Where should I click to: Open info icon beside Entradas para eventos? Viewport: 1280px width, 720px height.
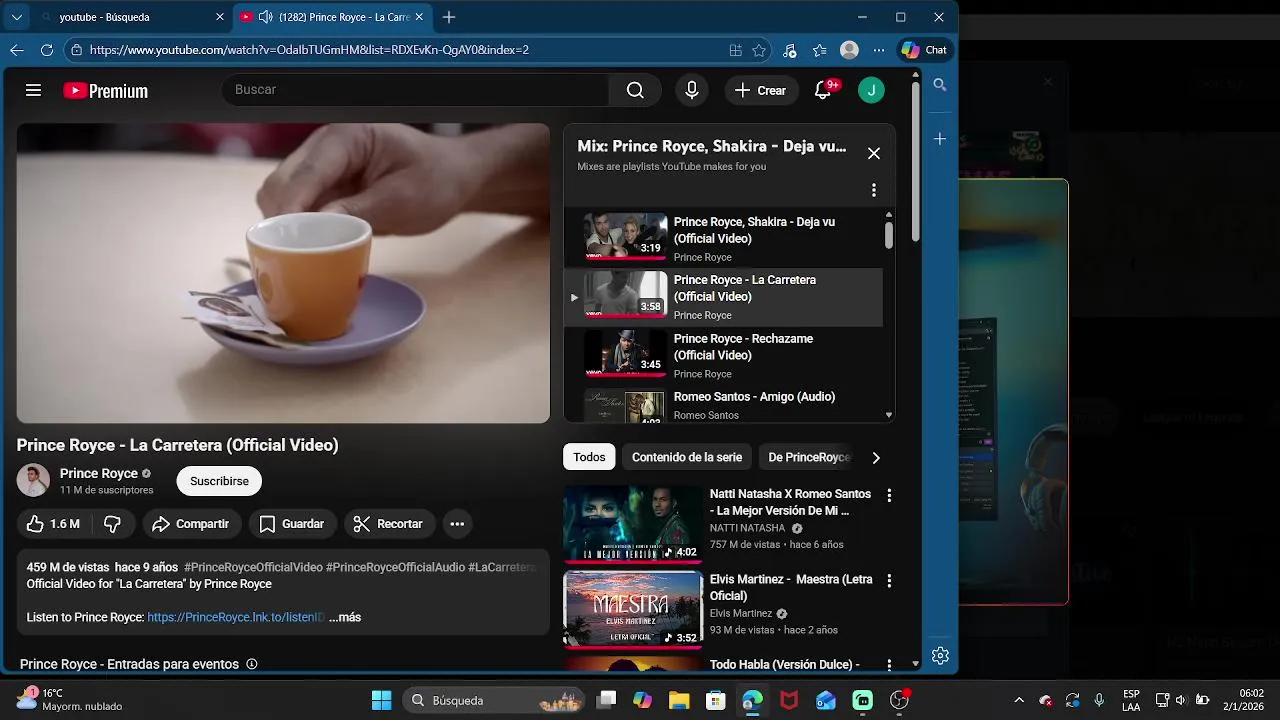click(252, 664)
